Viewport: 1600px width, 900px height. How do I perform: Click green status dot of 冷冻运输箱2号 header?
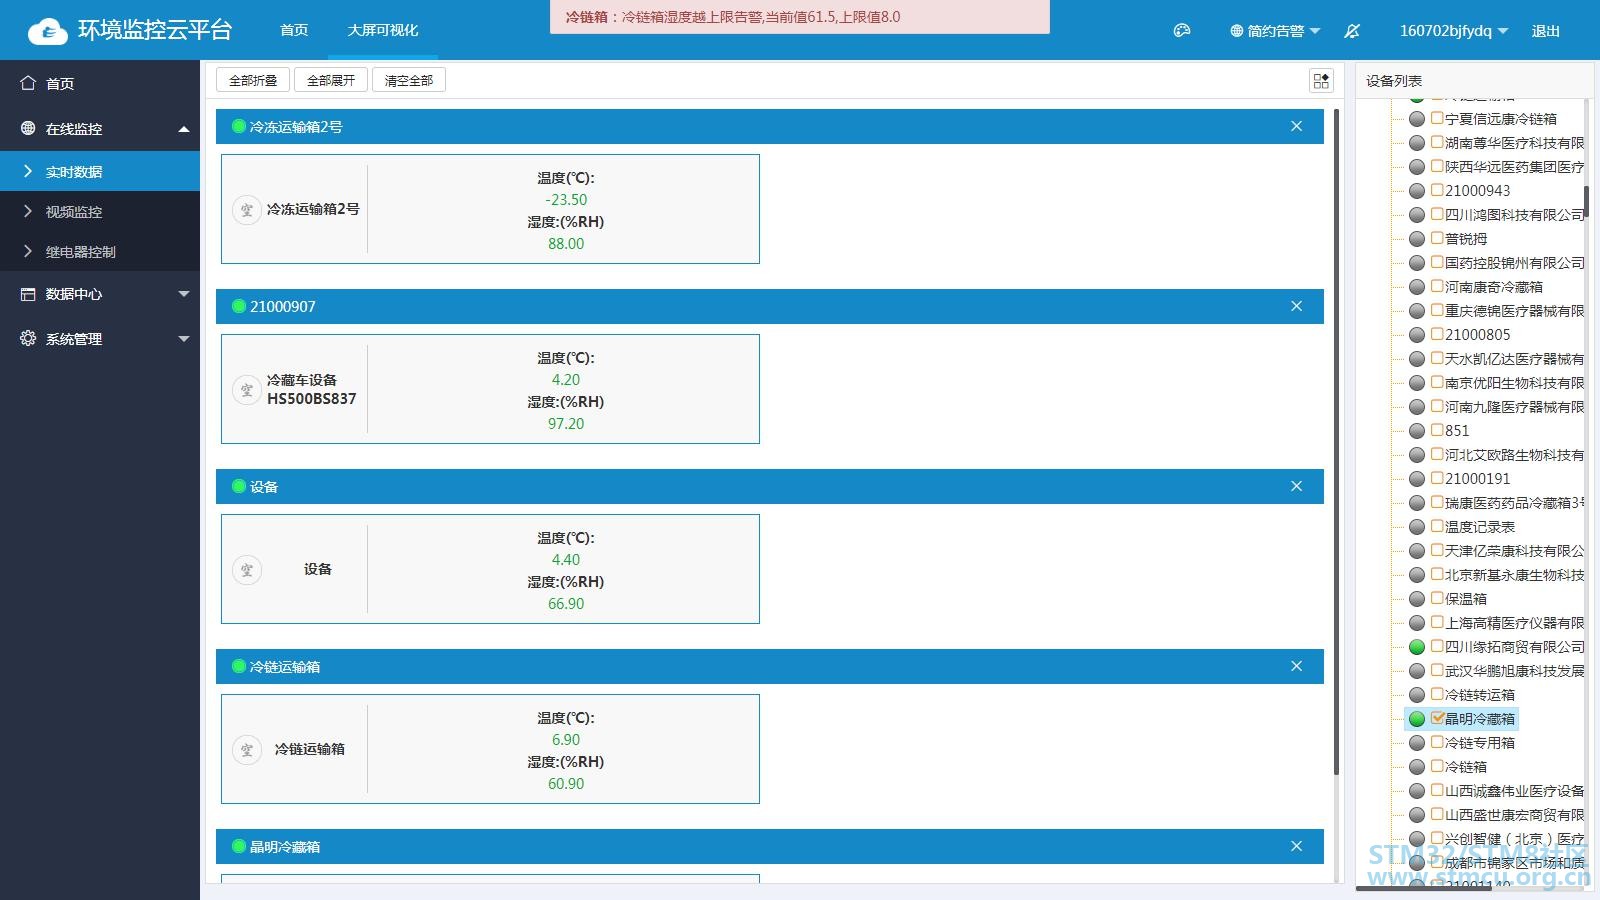239,126
